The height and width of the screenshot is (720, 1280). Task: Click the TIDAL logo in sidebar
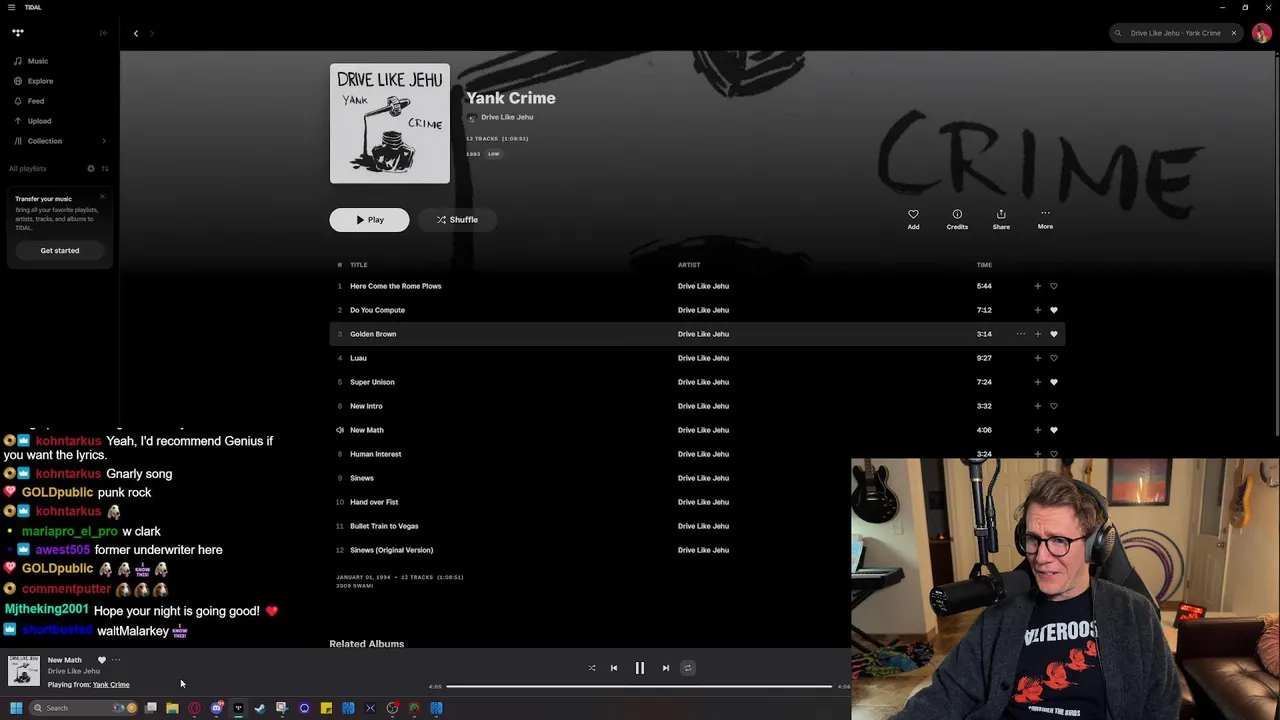pyautogui.click(x=18, y=33)
